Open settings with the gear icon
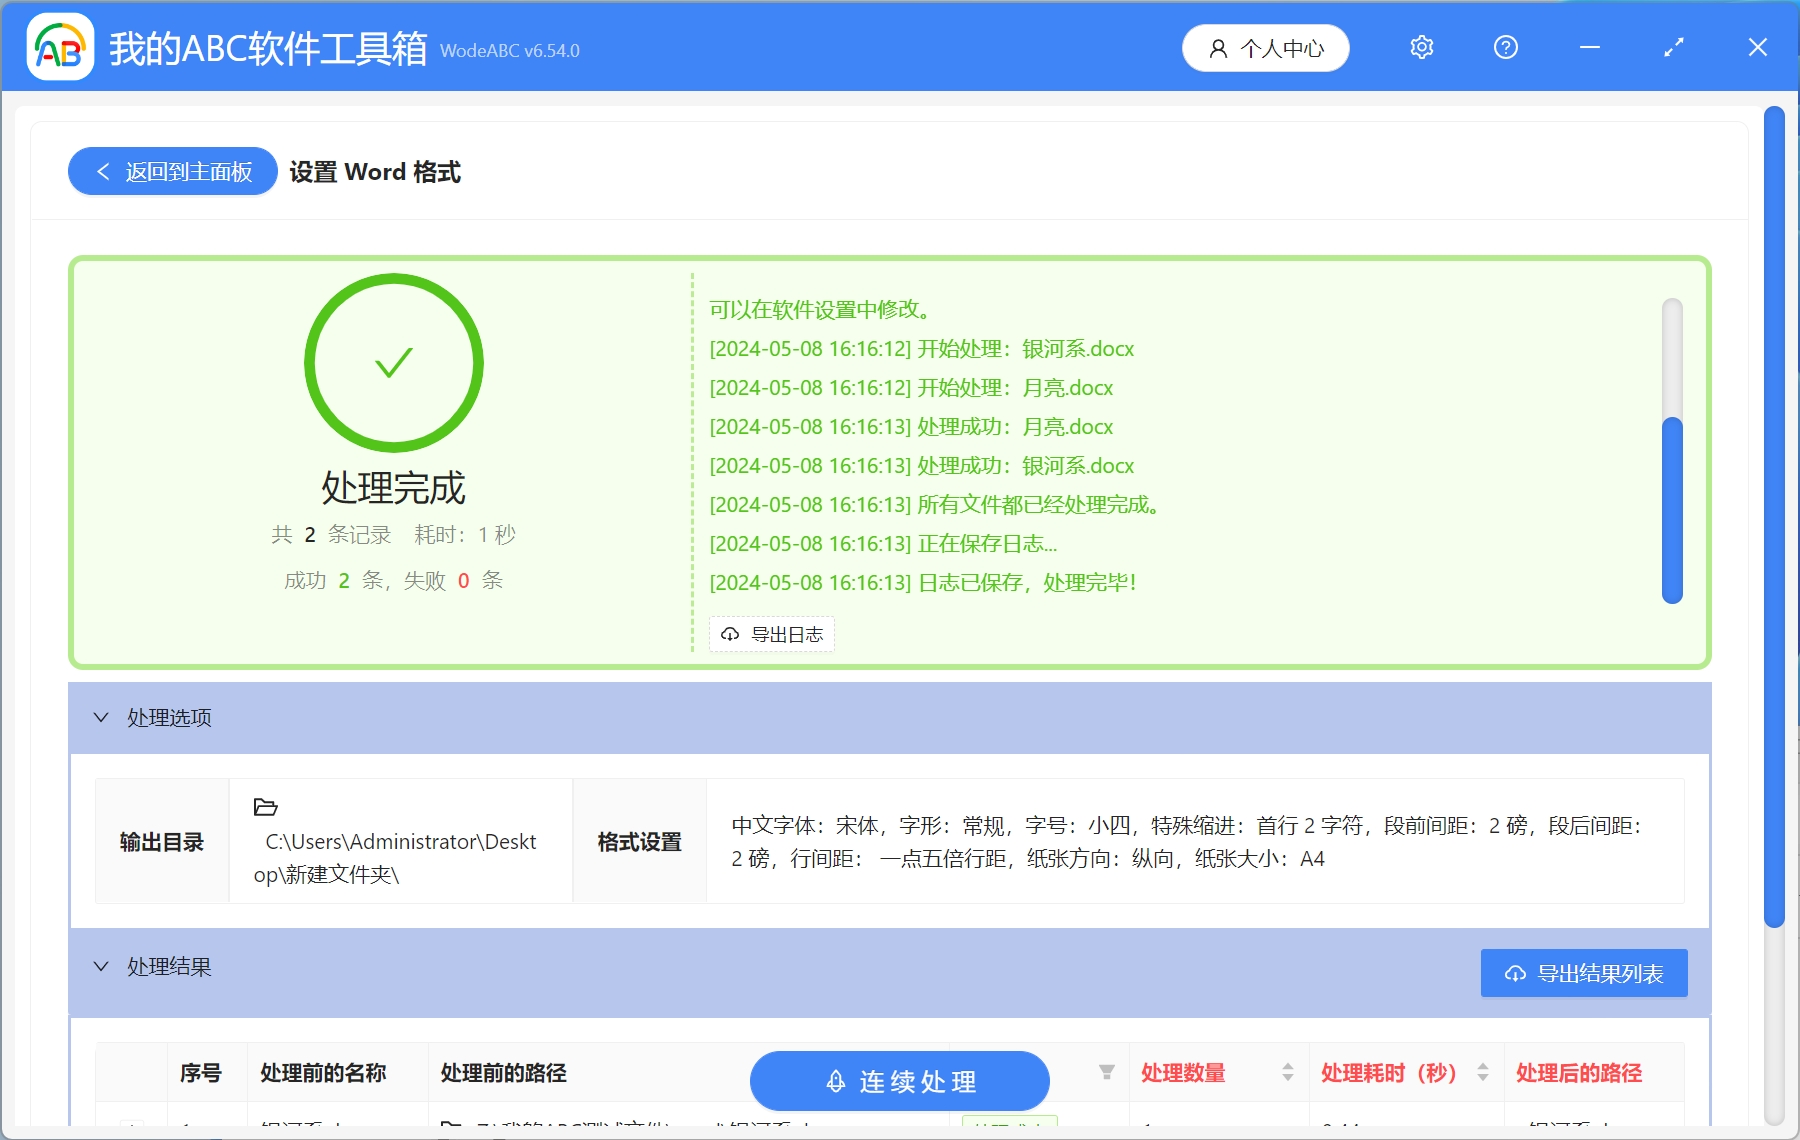The height and width of the screenshot is (1140, 1800). (x=1421, y=47)
